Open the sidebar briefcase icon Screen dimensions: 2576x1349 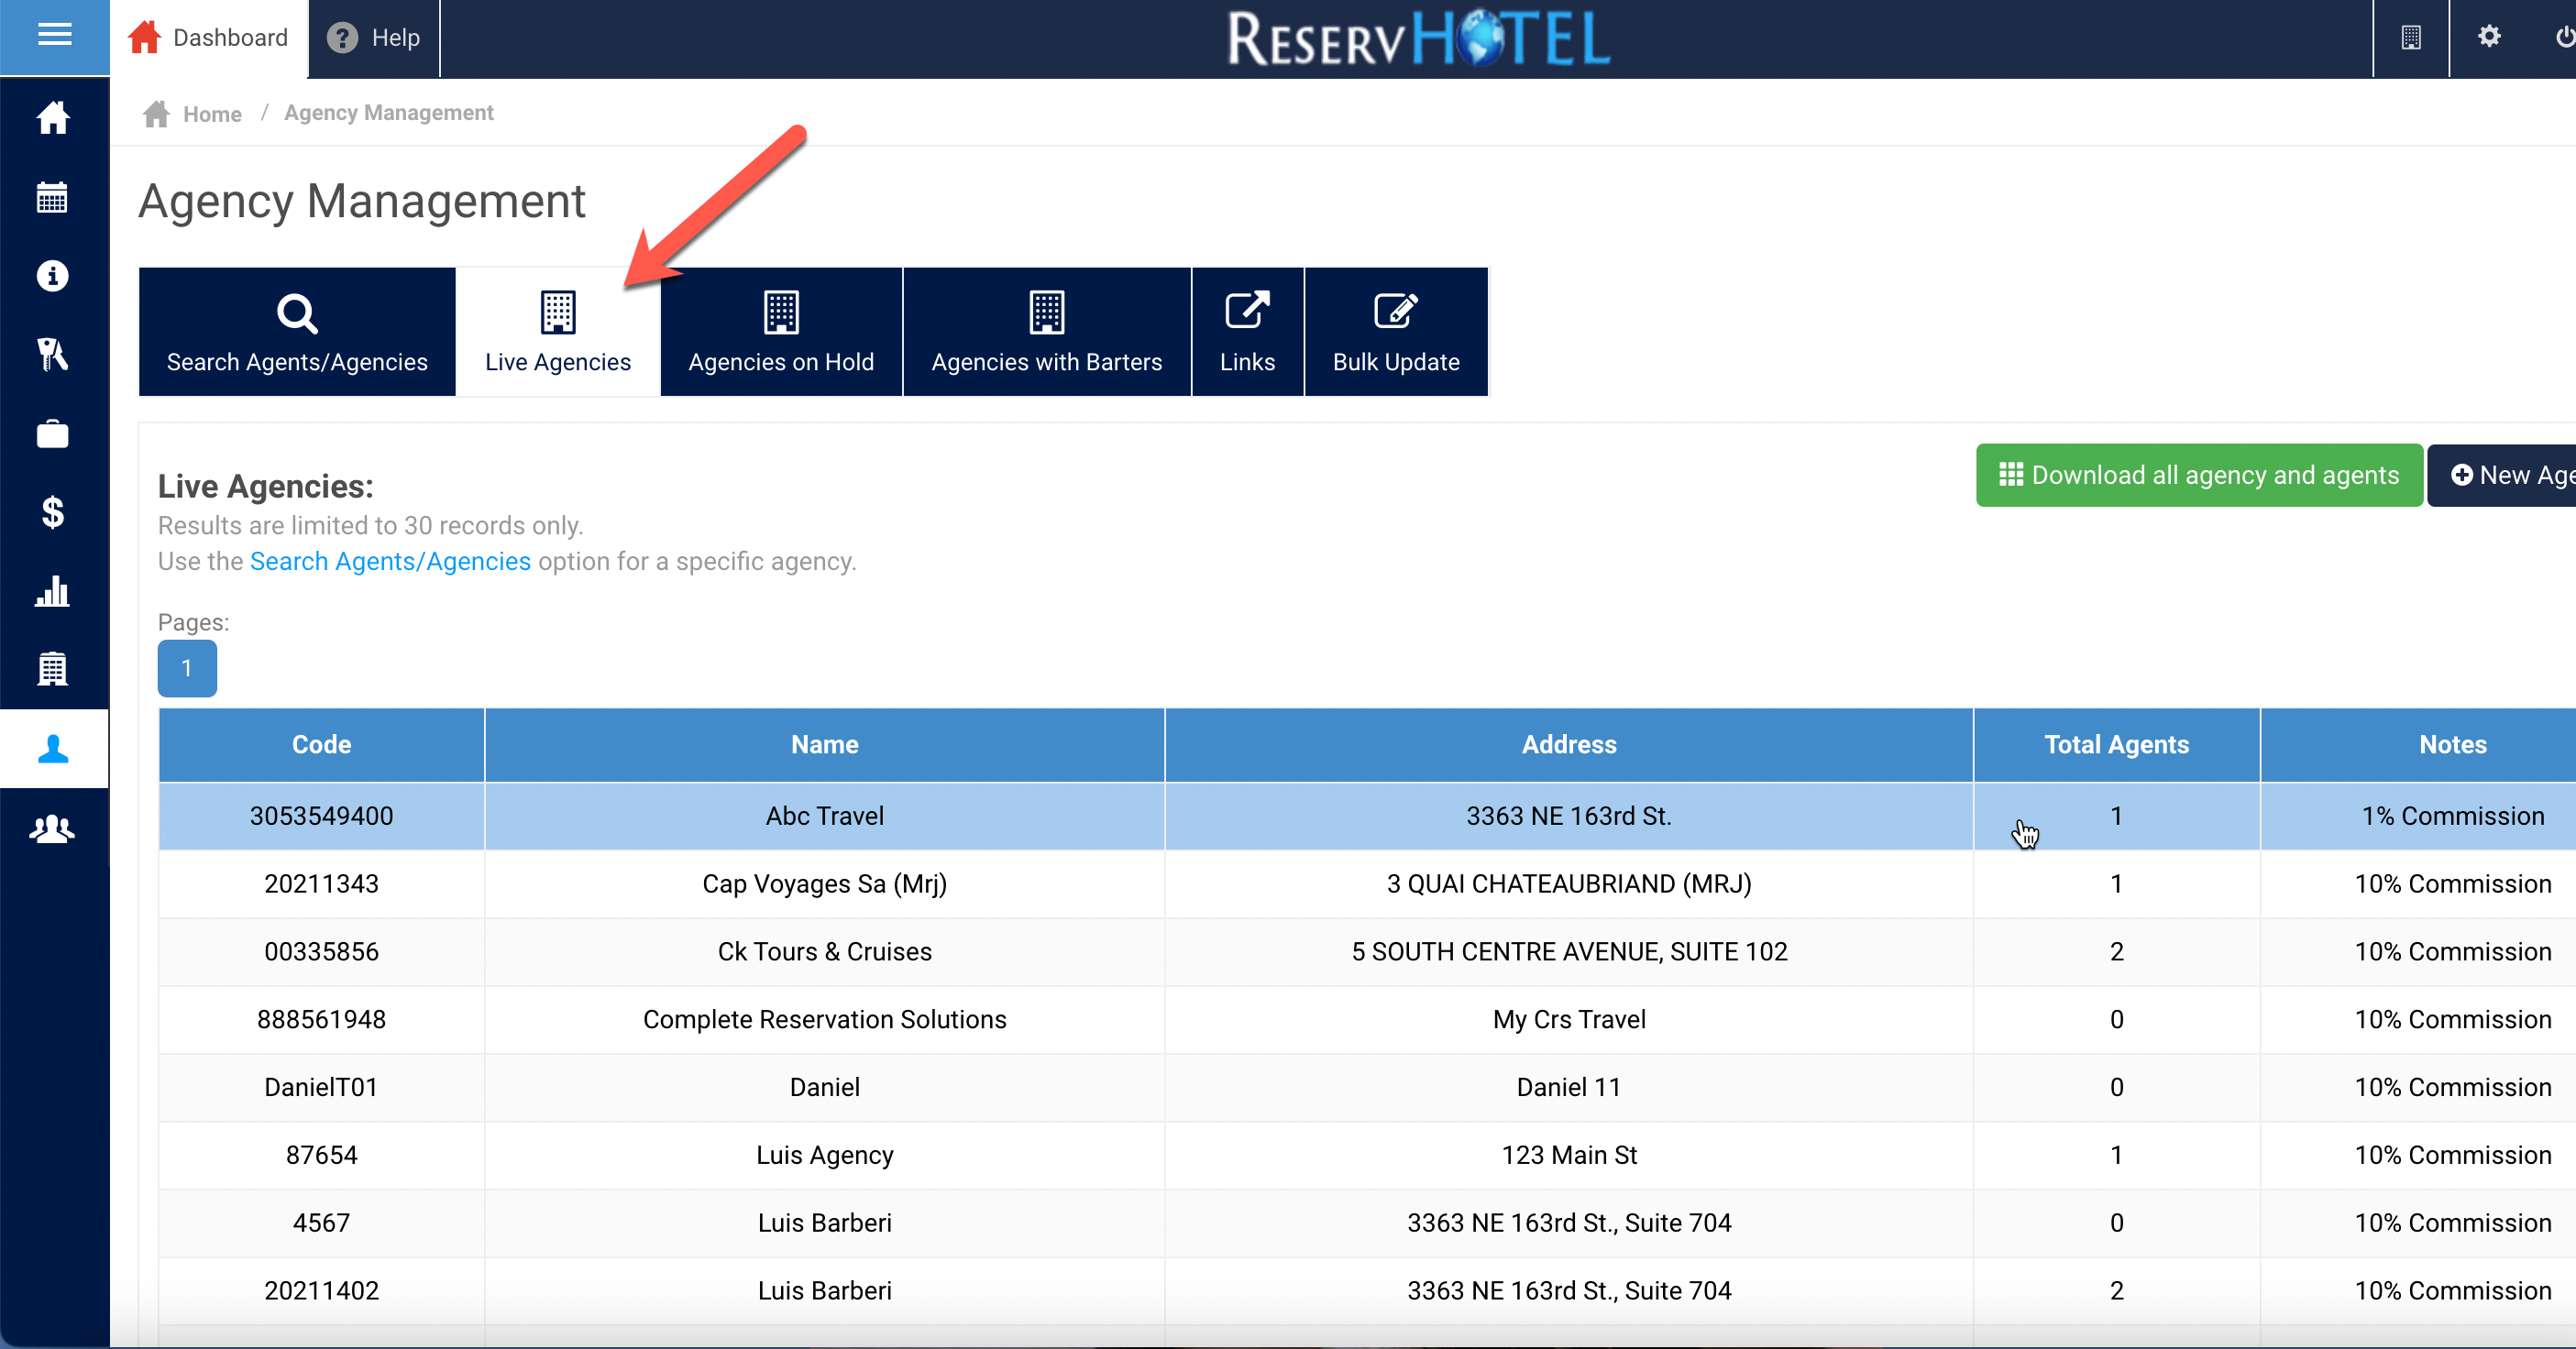click(53, 434)
